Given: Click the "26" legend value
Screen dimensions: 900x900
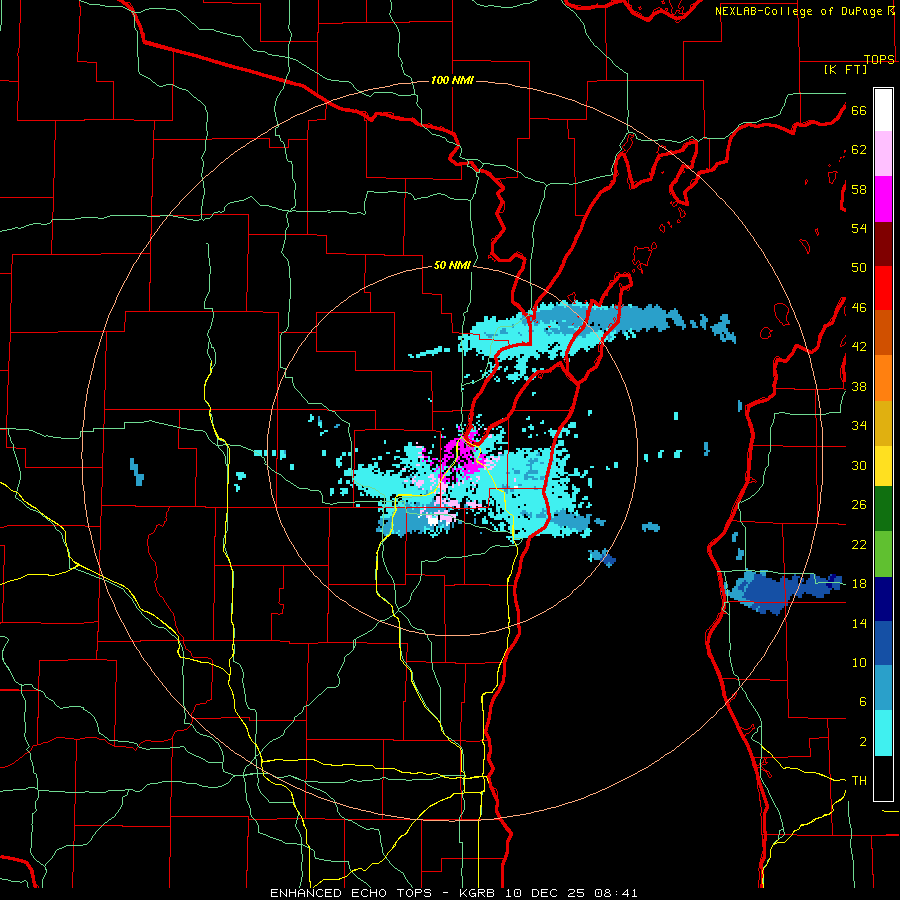Looking at the screenshot, I should pyautogui.click(x=859, y=505).
